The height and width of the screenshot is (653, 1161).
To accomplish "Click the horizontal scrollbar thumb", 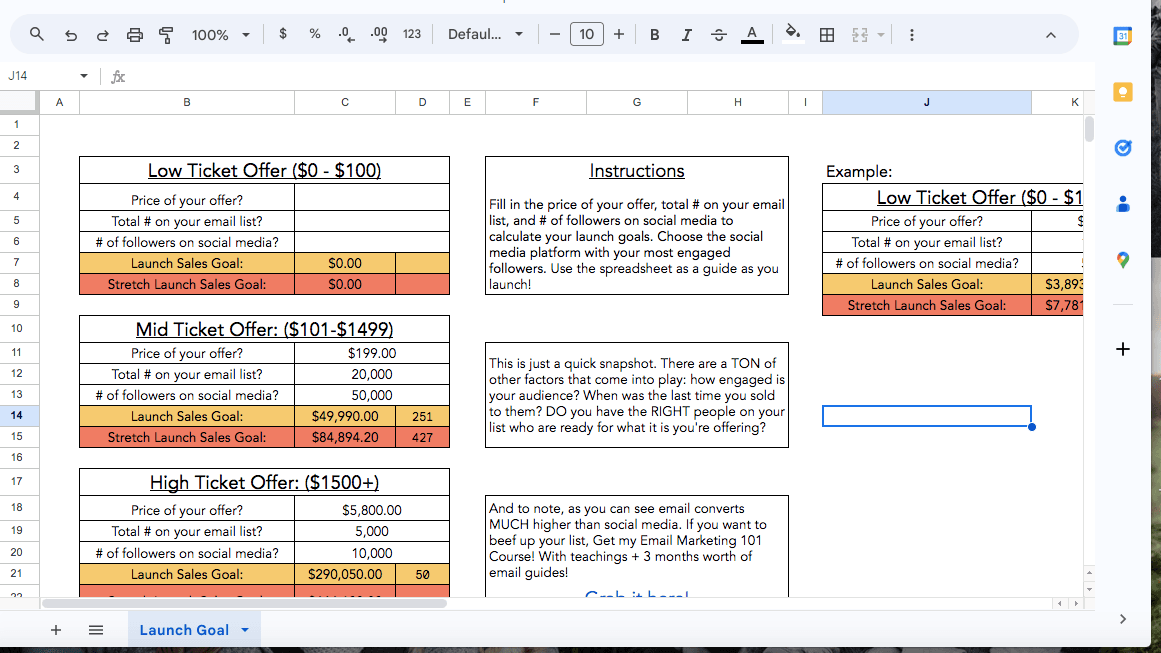I will coord(244,603).
